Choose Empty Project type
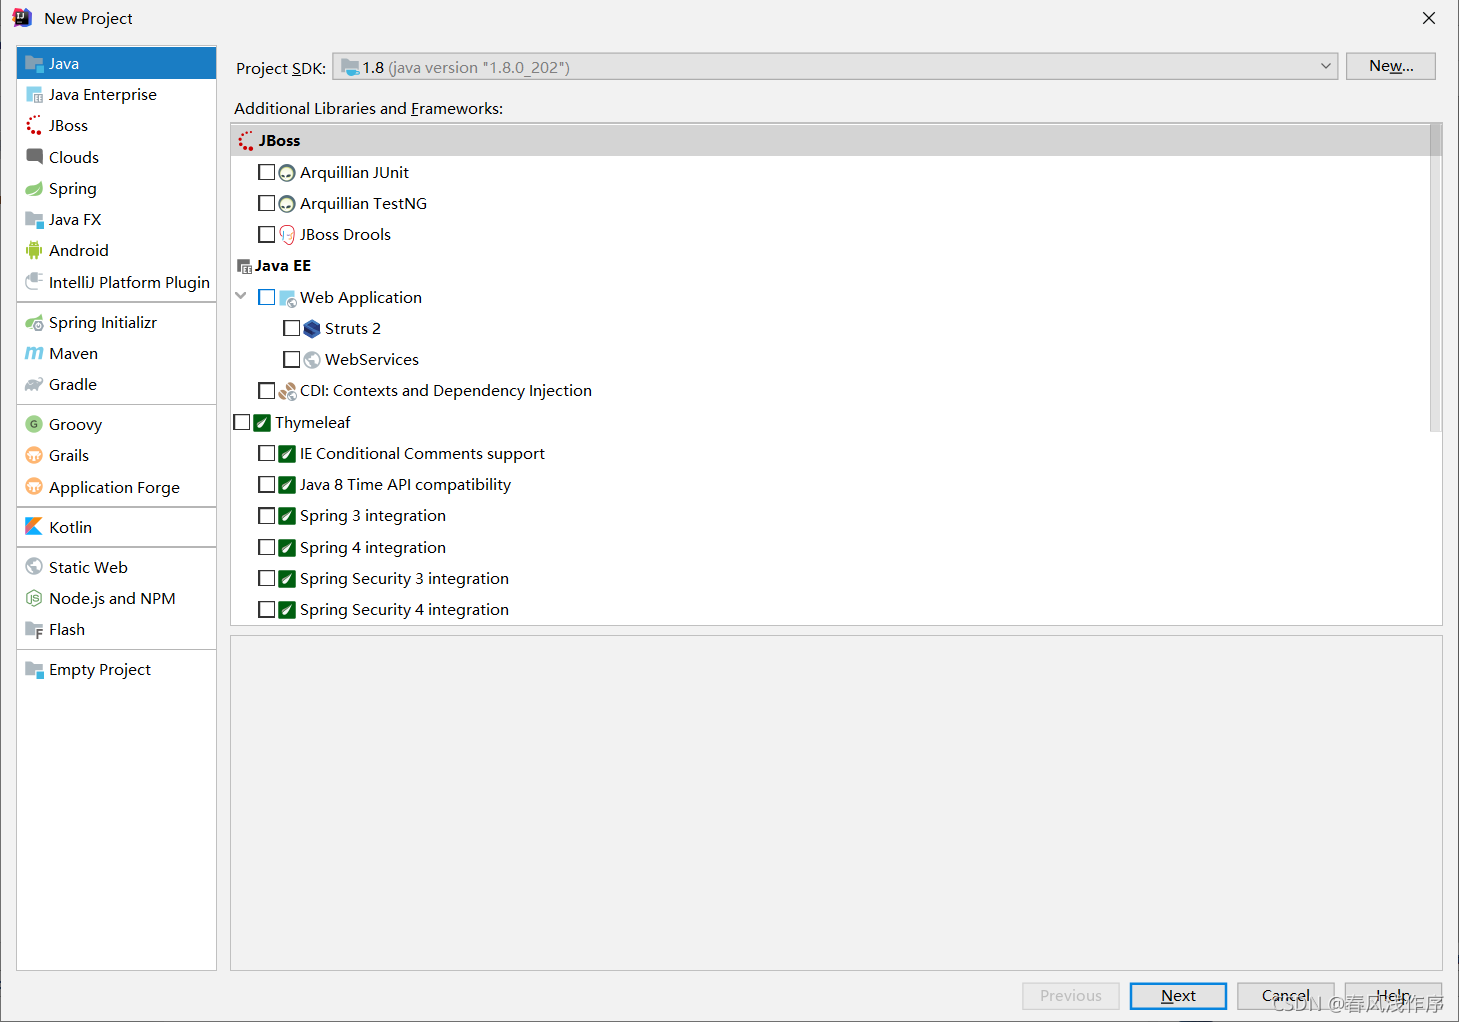 coord(117,670)
